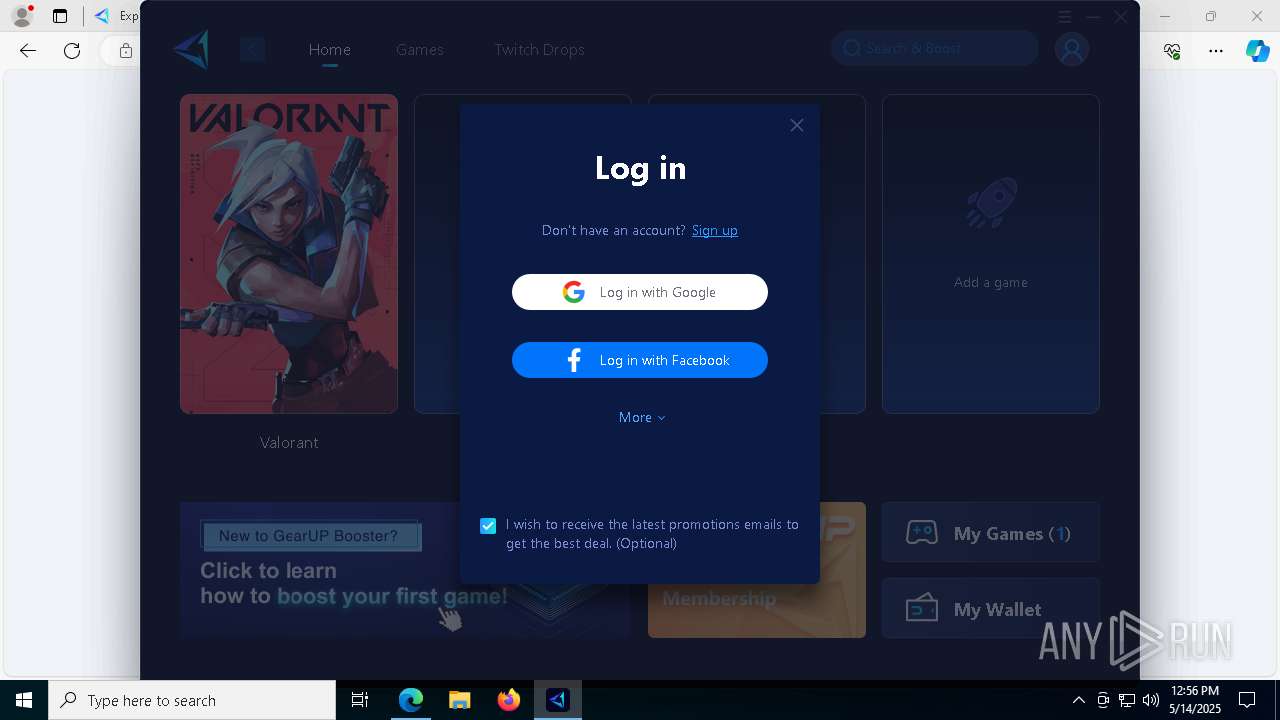This screenshot has width=1280, height=720.
Task: Click the Search & Boost field
Action: coord(934,48)
